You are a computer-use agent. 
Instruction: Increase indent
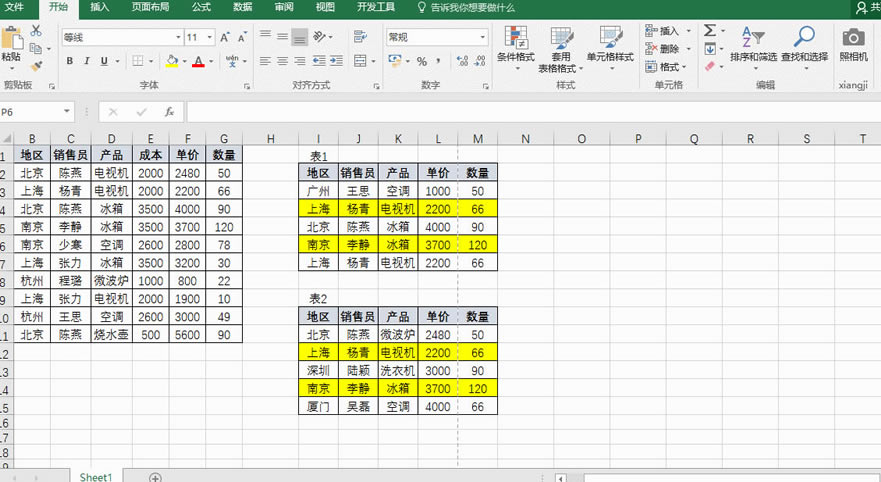[x=337, y=61]
